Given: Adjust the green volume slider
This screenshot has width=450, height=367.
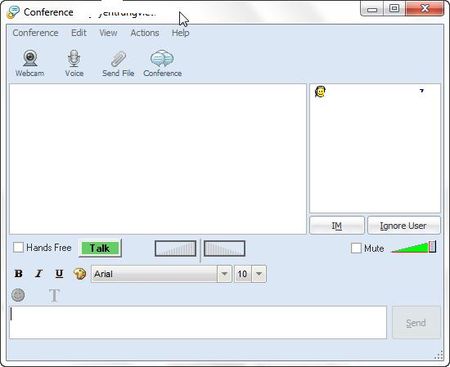Looking at the screenshot, I should [413, 247].
